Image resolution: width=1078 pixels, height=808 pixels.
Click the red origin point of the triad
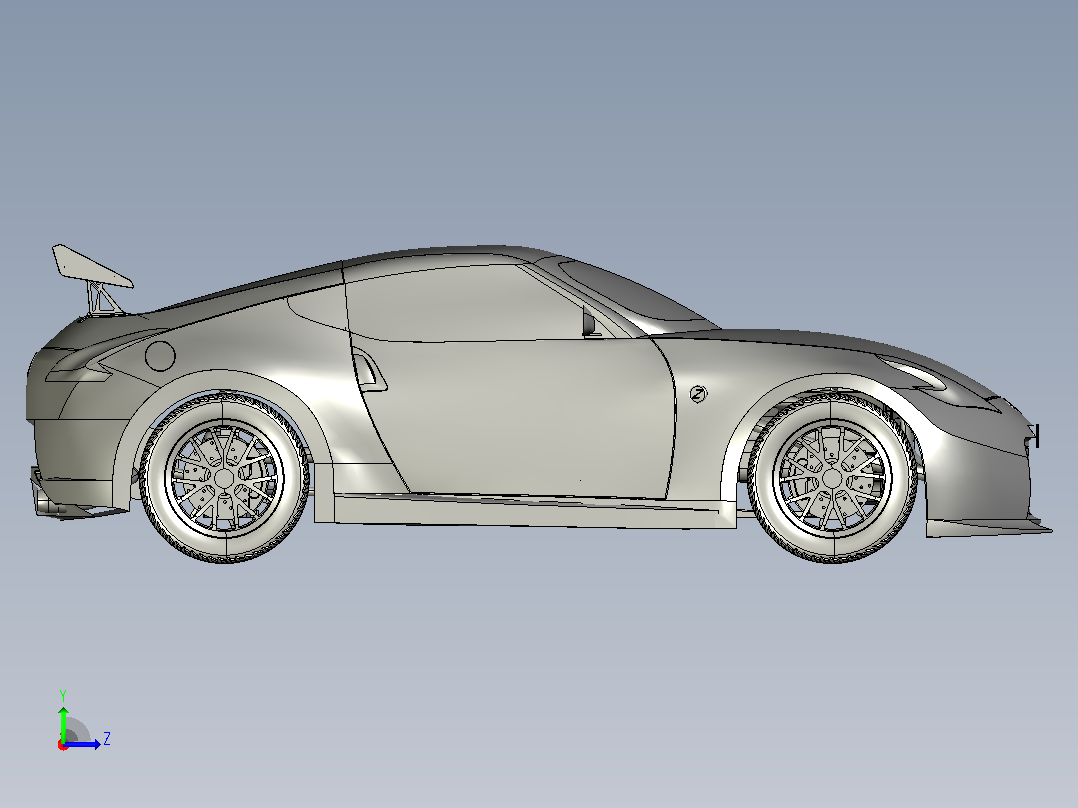(x=63, y=745)
